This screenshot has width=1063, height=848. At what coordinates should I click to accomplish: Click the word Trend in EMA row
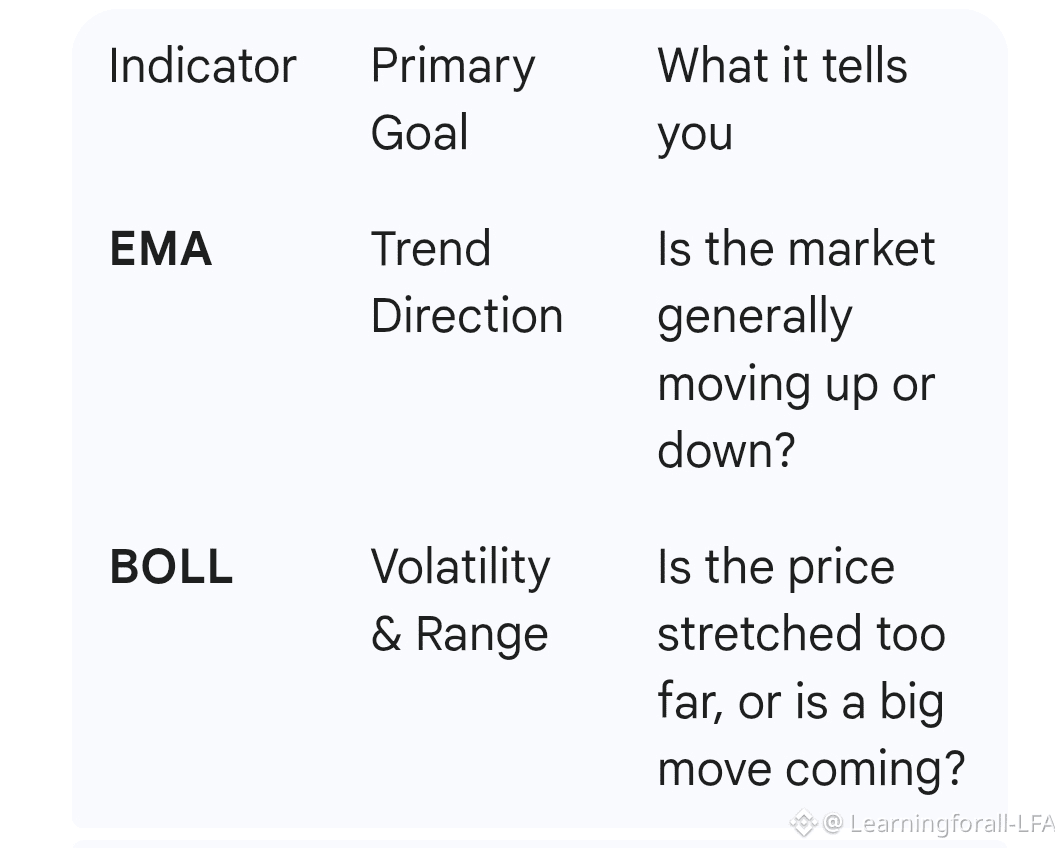tap(431, 250)
